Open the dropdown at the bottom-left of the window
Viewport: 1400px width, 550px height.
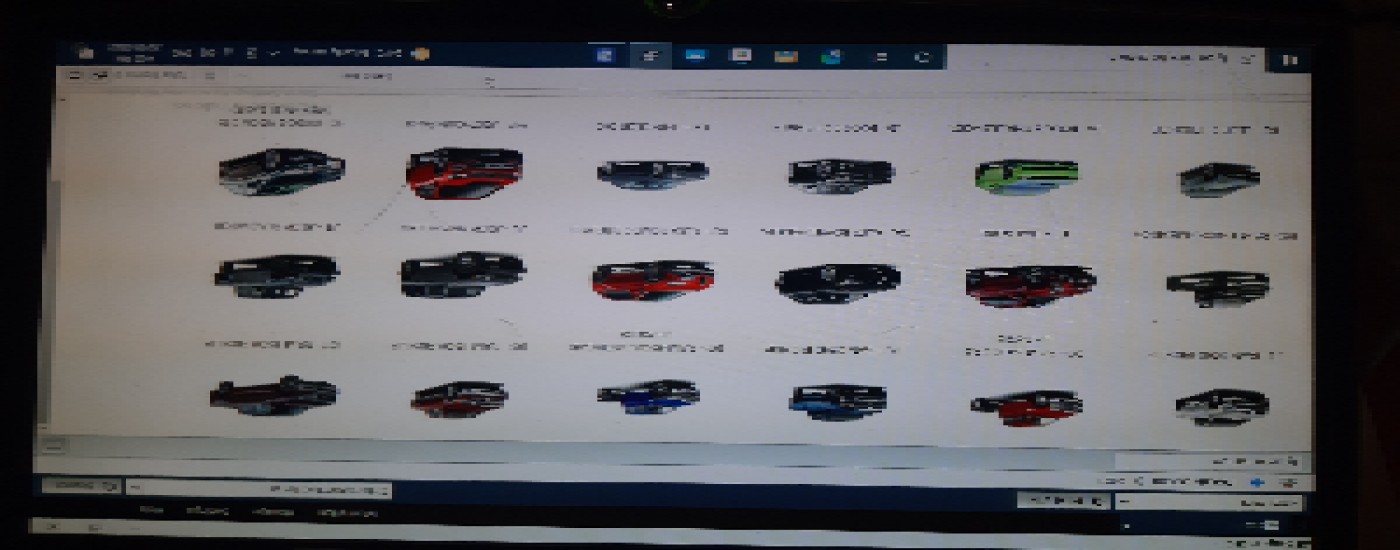tap(82, 486)
